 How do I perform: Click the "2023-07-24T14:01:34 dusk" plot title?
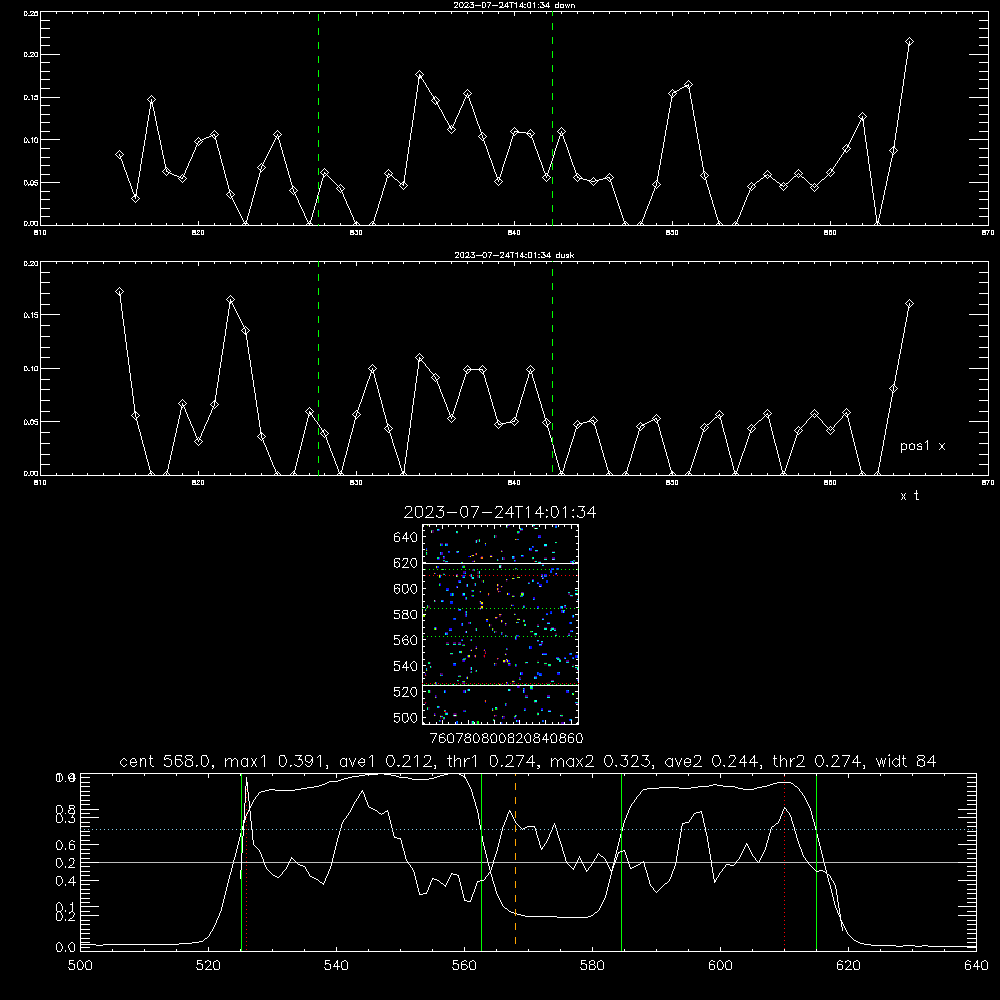click(x=514, y=255)
